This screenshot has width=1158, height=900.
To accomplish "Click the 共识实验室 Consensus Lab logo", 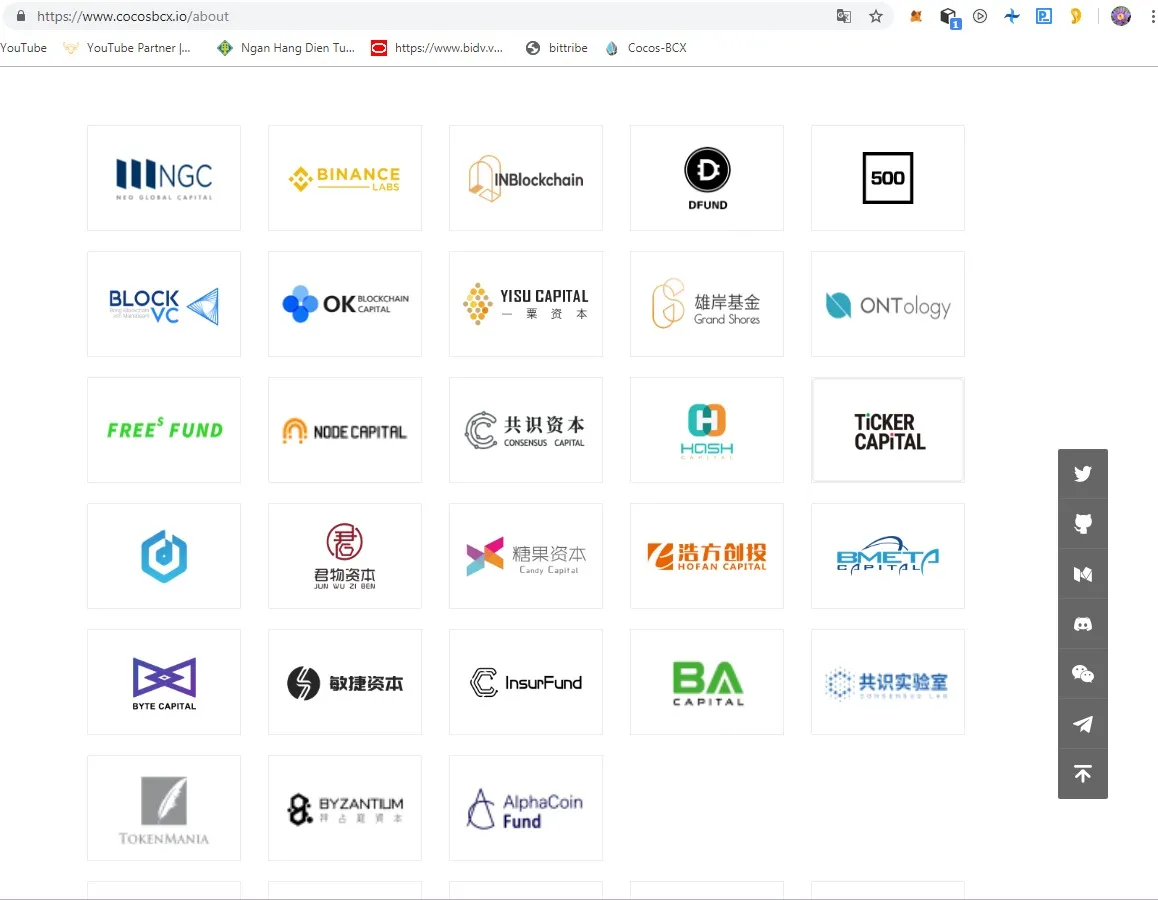I will 888,682.
